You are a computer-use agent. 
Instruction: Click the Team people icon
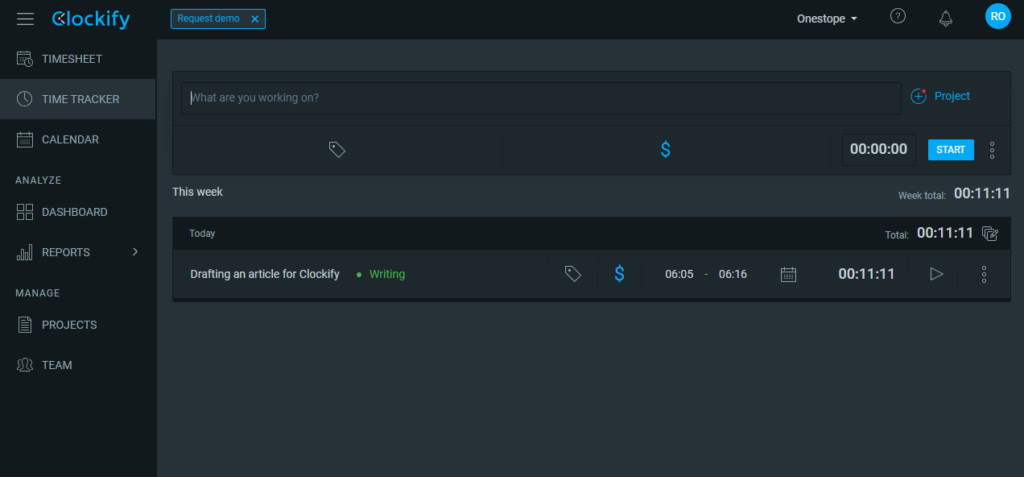25,365
